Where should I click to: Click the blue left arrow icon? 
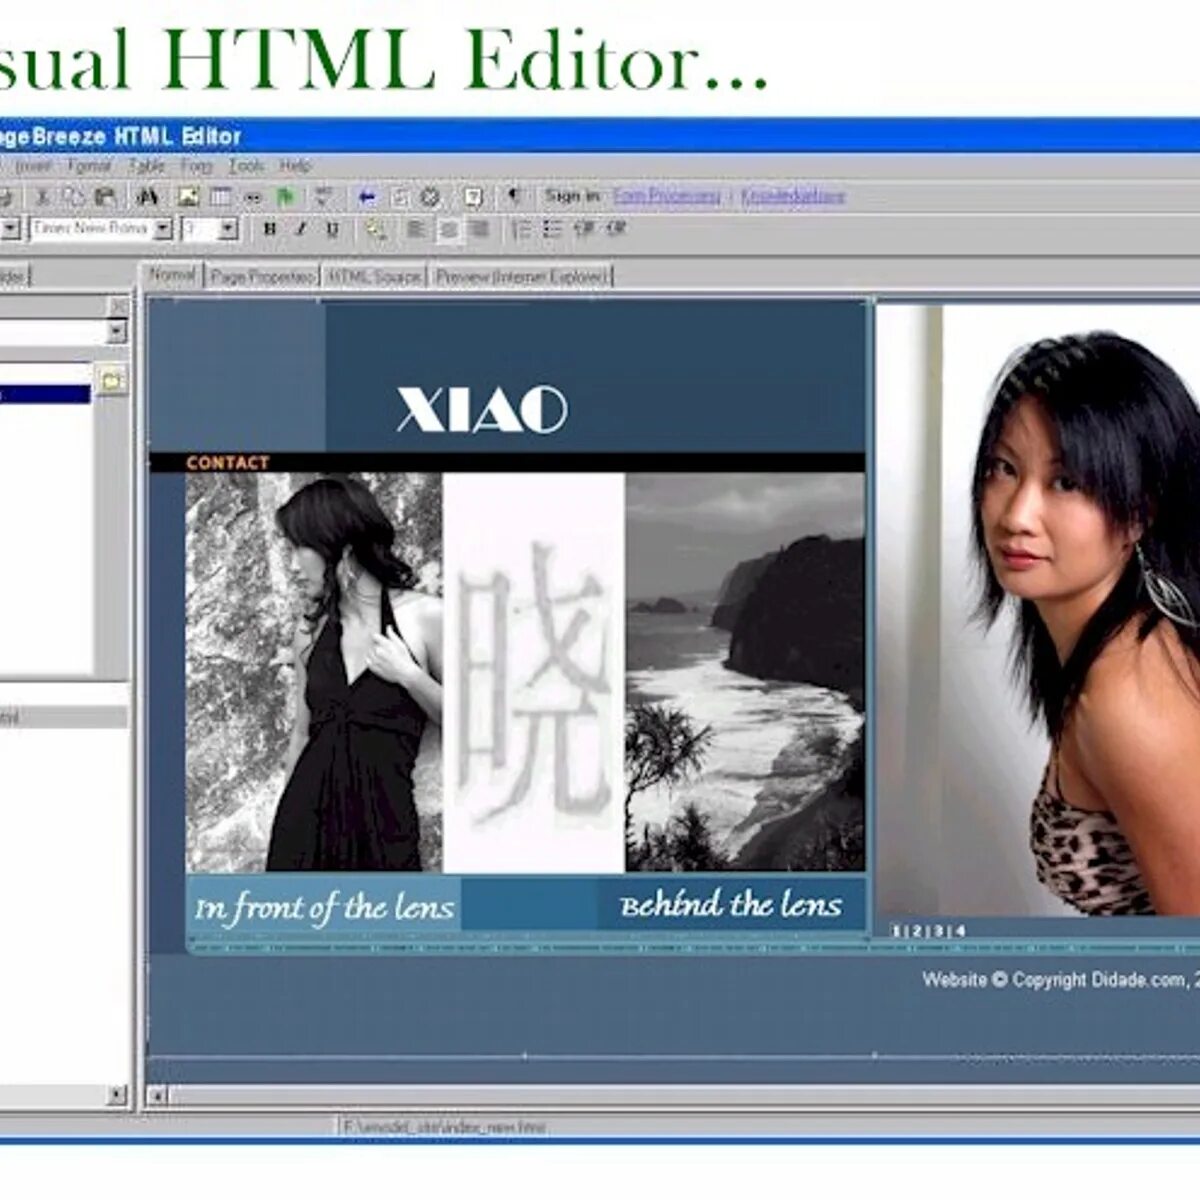pos(366,197)
